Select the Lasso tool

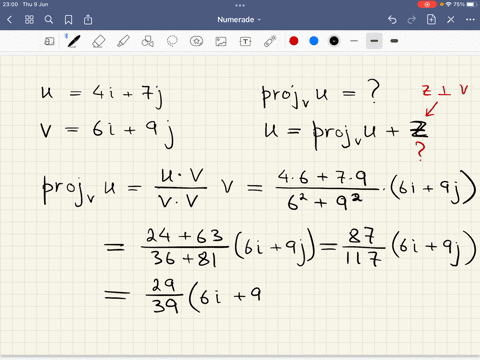(x=172, y=41)
